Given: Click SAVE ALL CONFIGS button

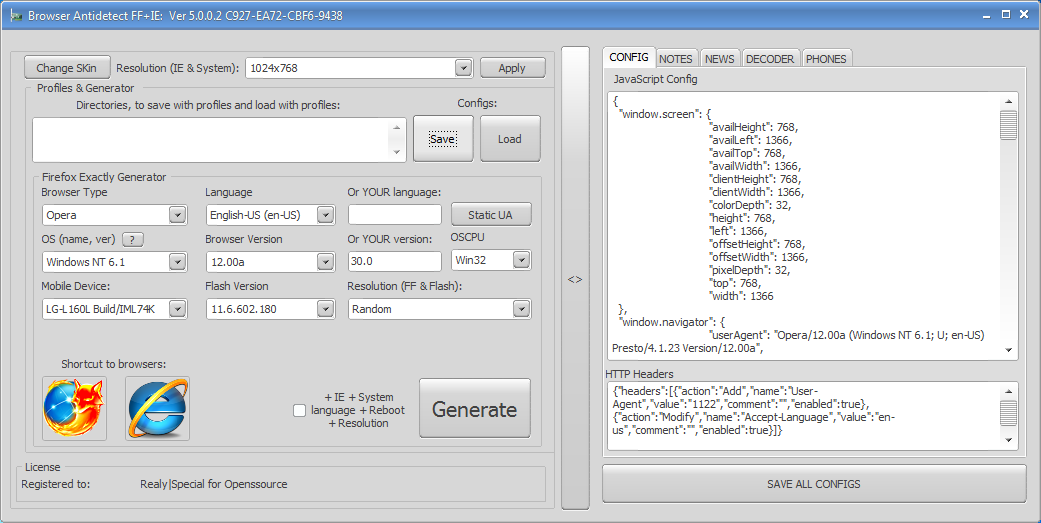Looking at the screenshot, I should coord(814,484).
